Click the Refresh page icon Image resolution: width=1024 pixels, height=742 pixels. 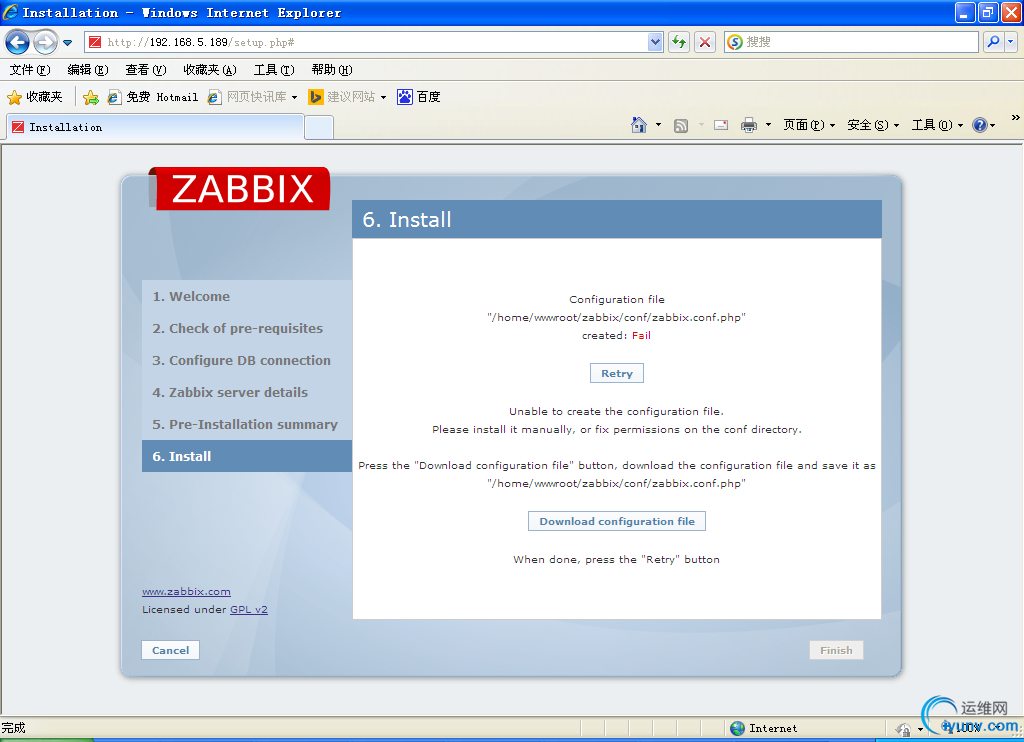[x=679, y=42]
